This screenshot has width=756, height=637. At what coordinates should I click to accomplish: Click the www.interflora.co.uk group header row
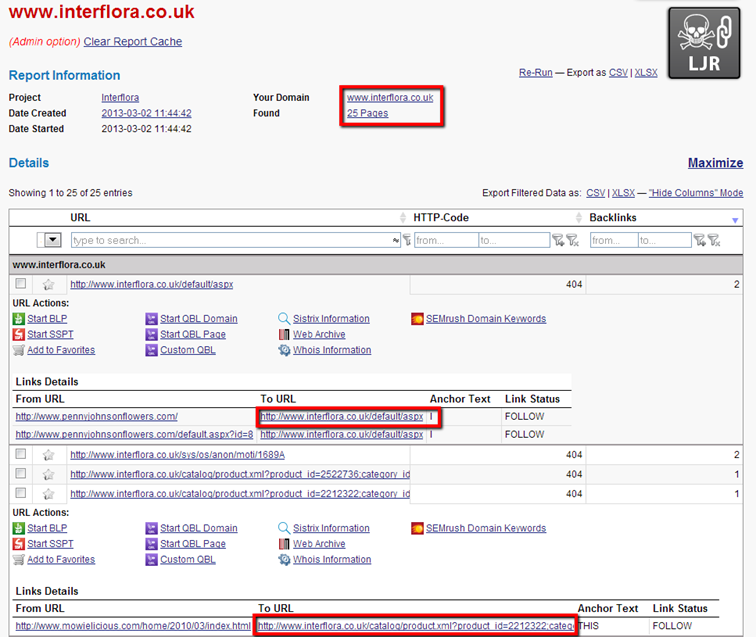click(376, 265)
